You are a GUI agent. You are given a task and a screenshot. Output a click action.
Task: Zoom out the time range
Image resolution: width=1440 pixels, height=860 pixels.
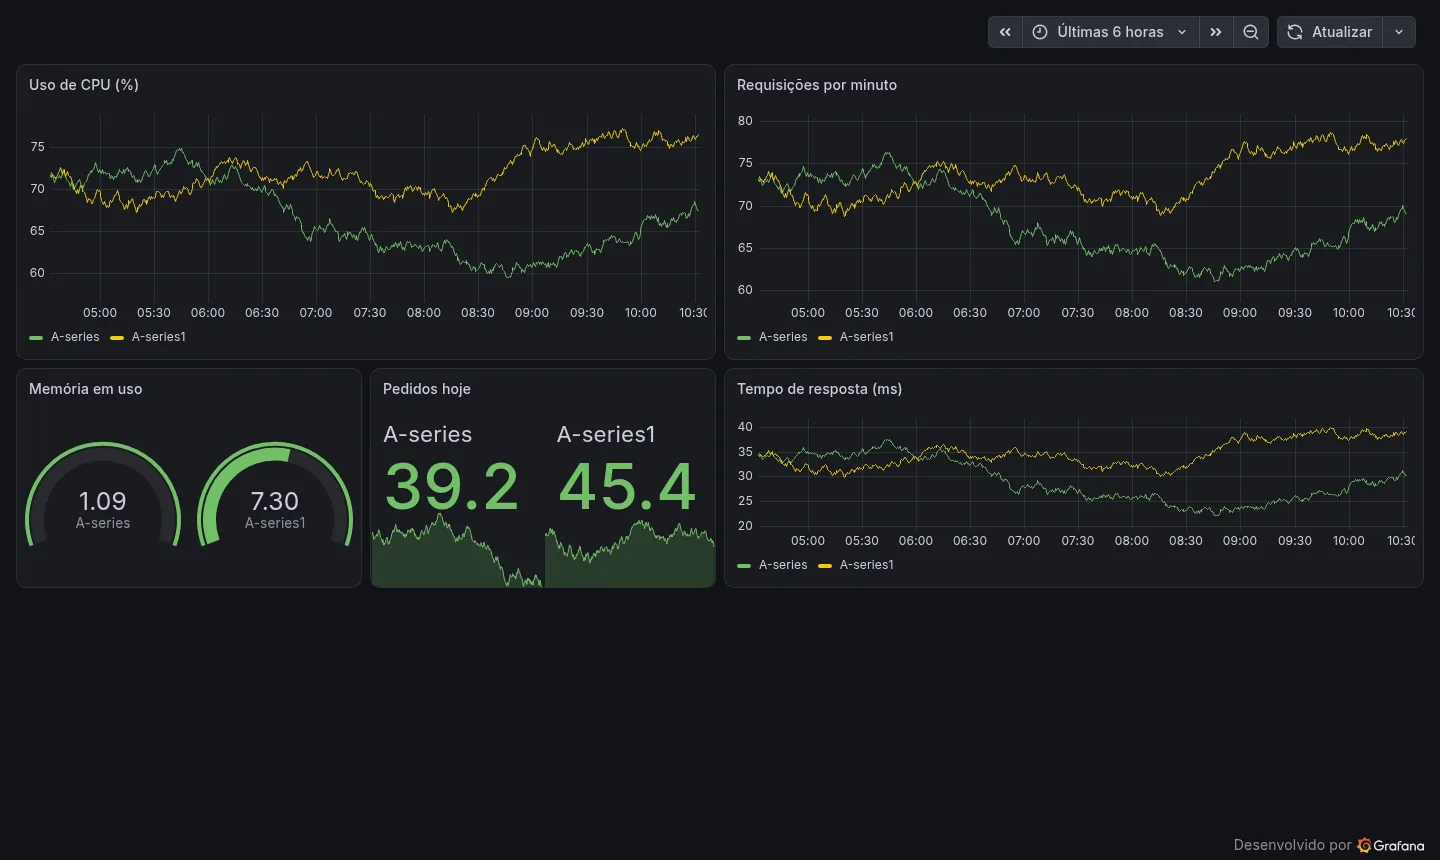[x=1251, y=32]
